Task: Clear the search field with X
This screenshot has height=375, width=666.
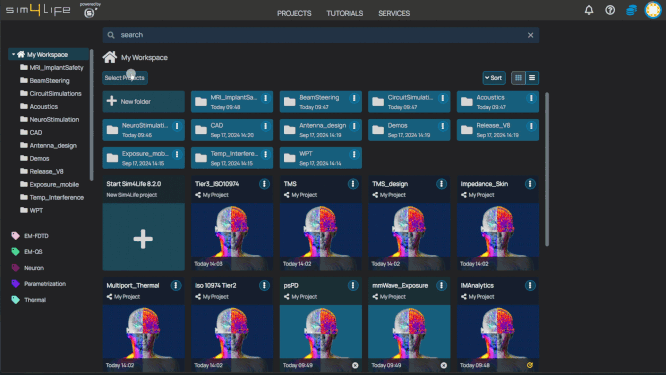Action: (x=531, y=35)
